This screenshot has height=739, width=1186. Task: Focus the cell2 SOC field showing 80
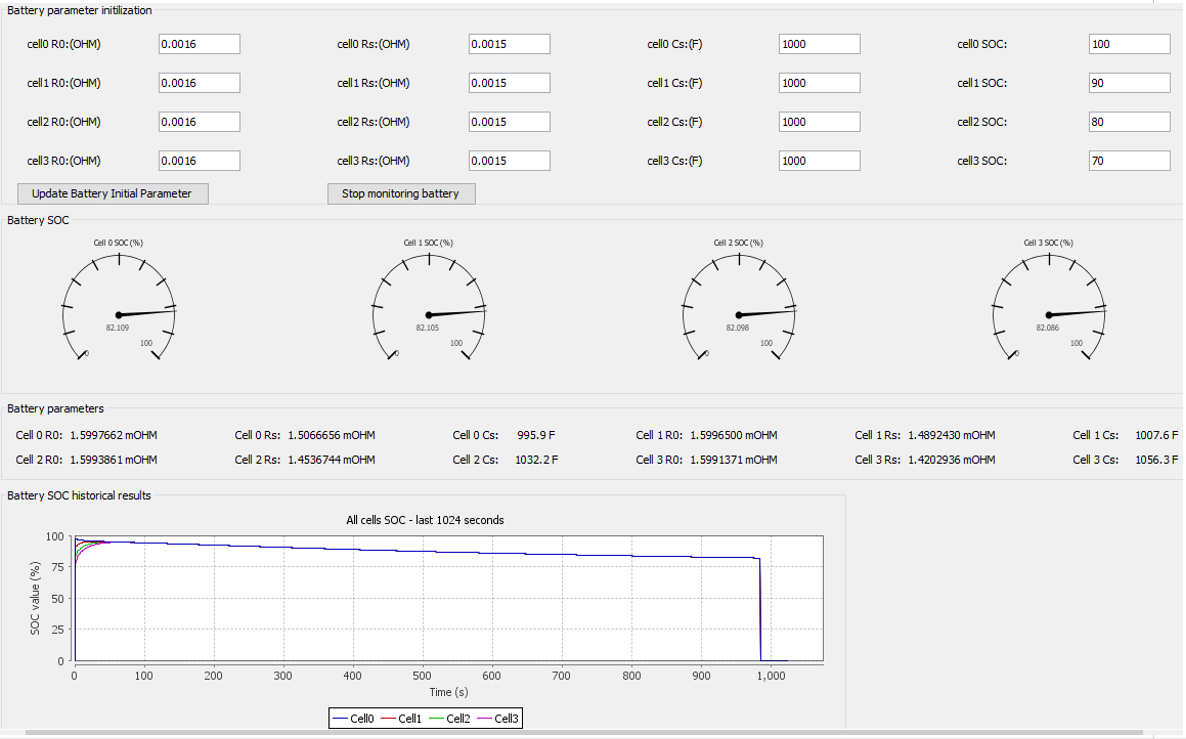1129,122
